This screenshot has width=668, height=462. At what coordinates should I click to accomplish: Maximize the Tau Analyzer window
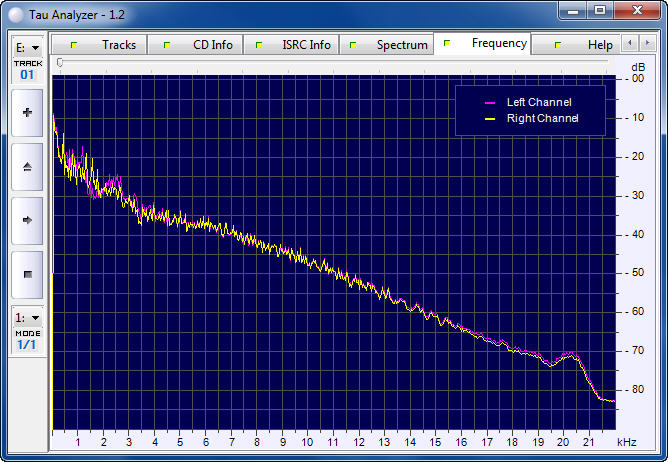click(x=599, y=10)
